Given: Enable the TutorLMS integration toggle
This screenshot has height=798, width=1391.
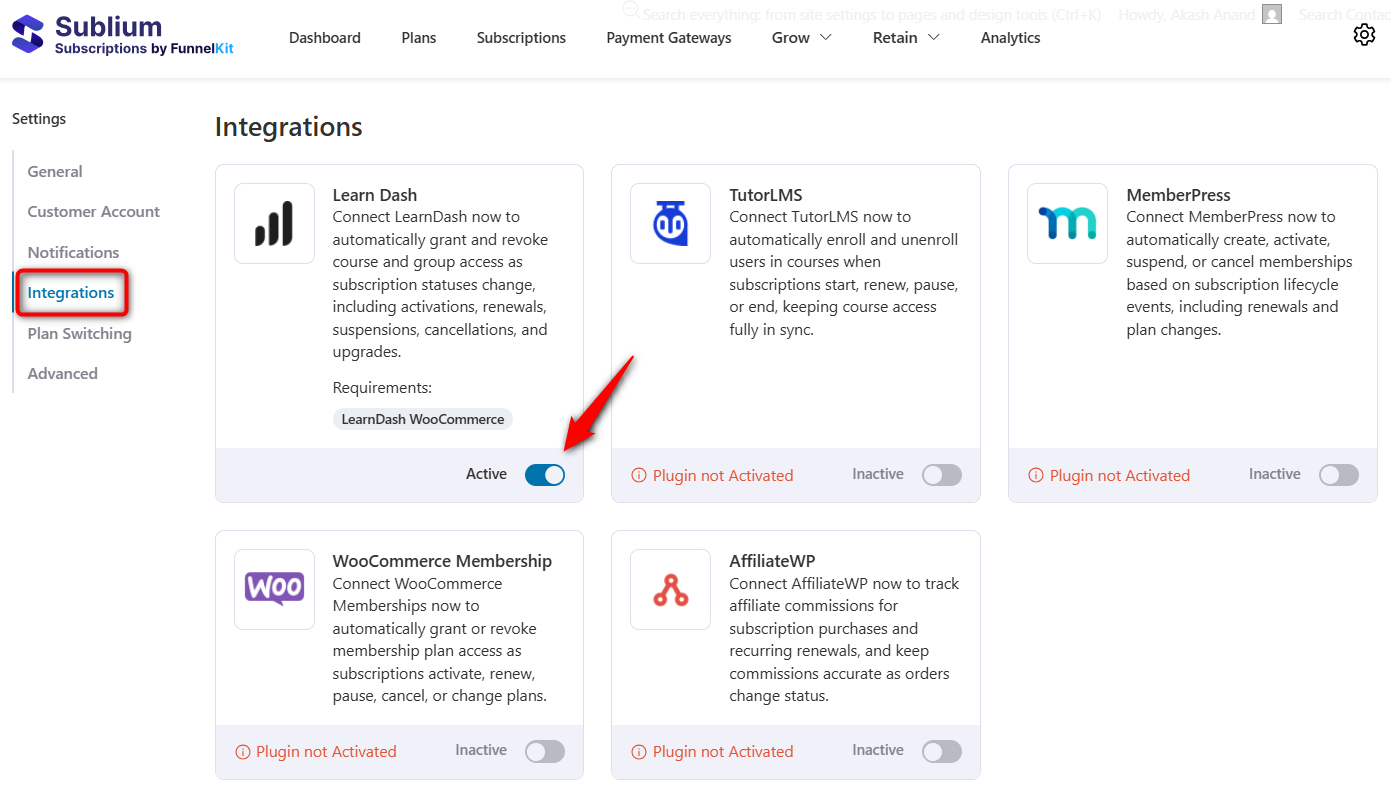Looking at the screenshot, I should coord(941,475).
